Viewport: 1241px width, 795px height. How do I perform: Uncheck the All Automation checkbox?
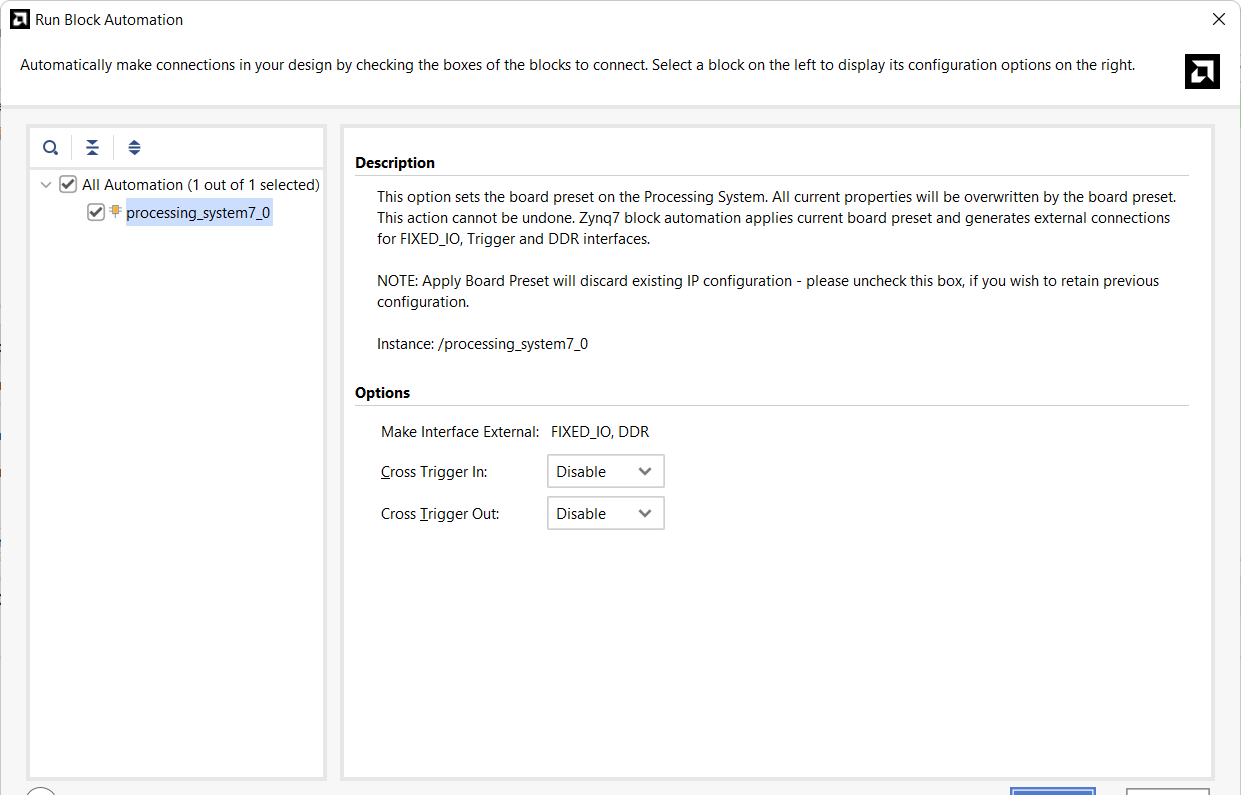68,184
